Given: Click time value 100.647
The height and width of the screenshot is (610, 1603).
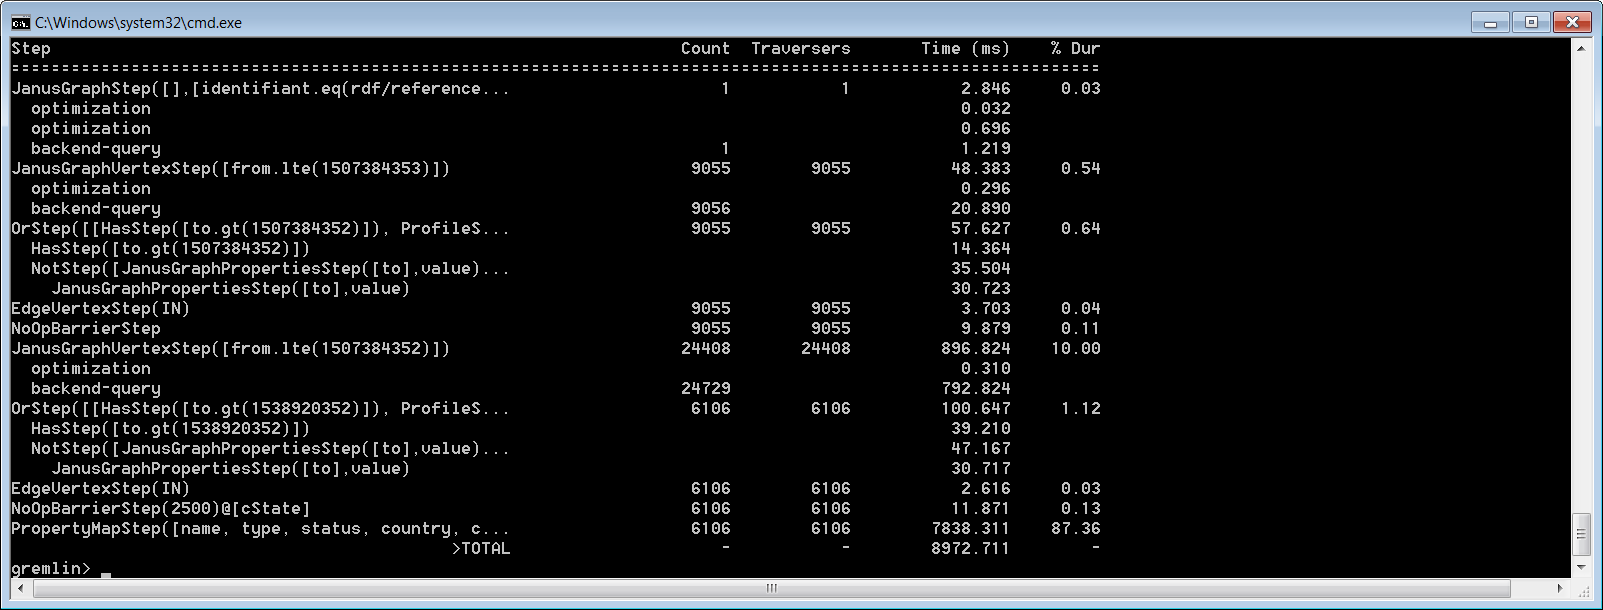Looking at the screenshot, I should tap(976, 408).
